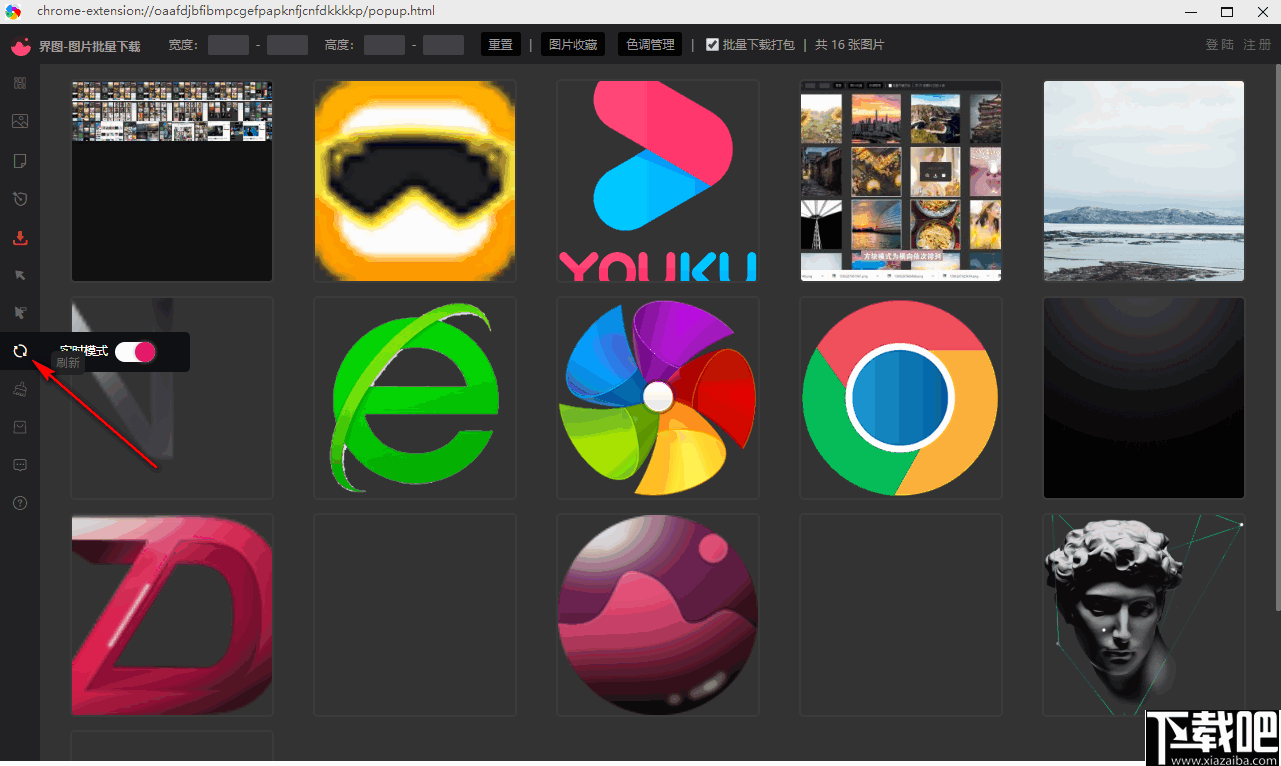Select the green e browser logo thumbnail

click(415, 398)
